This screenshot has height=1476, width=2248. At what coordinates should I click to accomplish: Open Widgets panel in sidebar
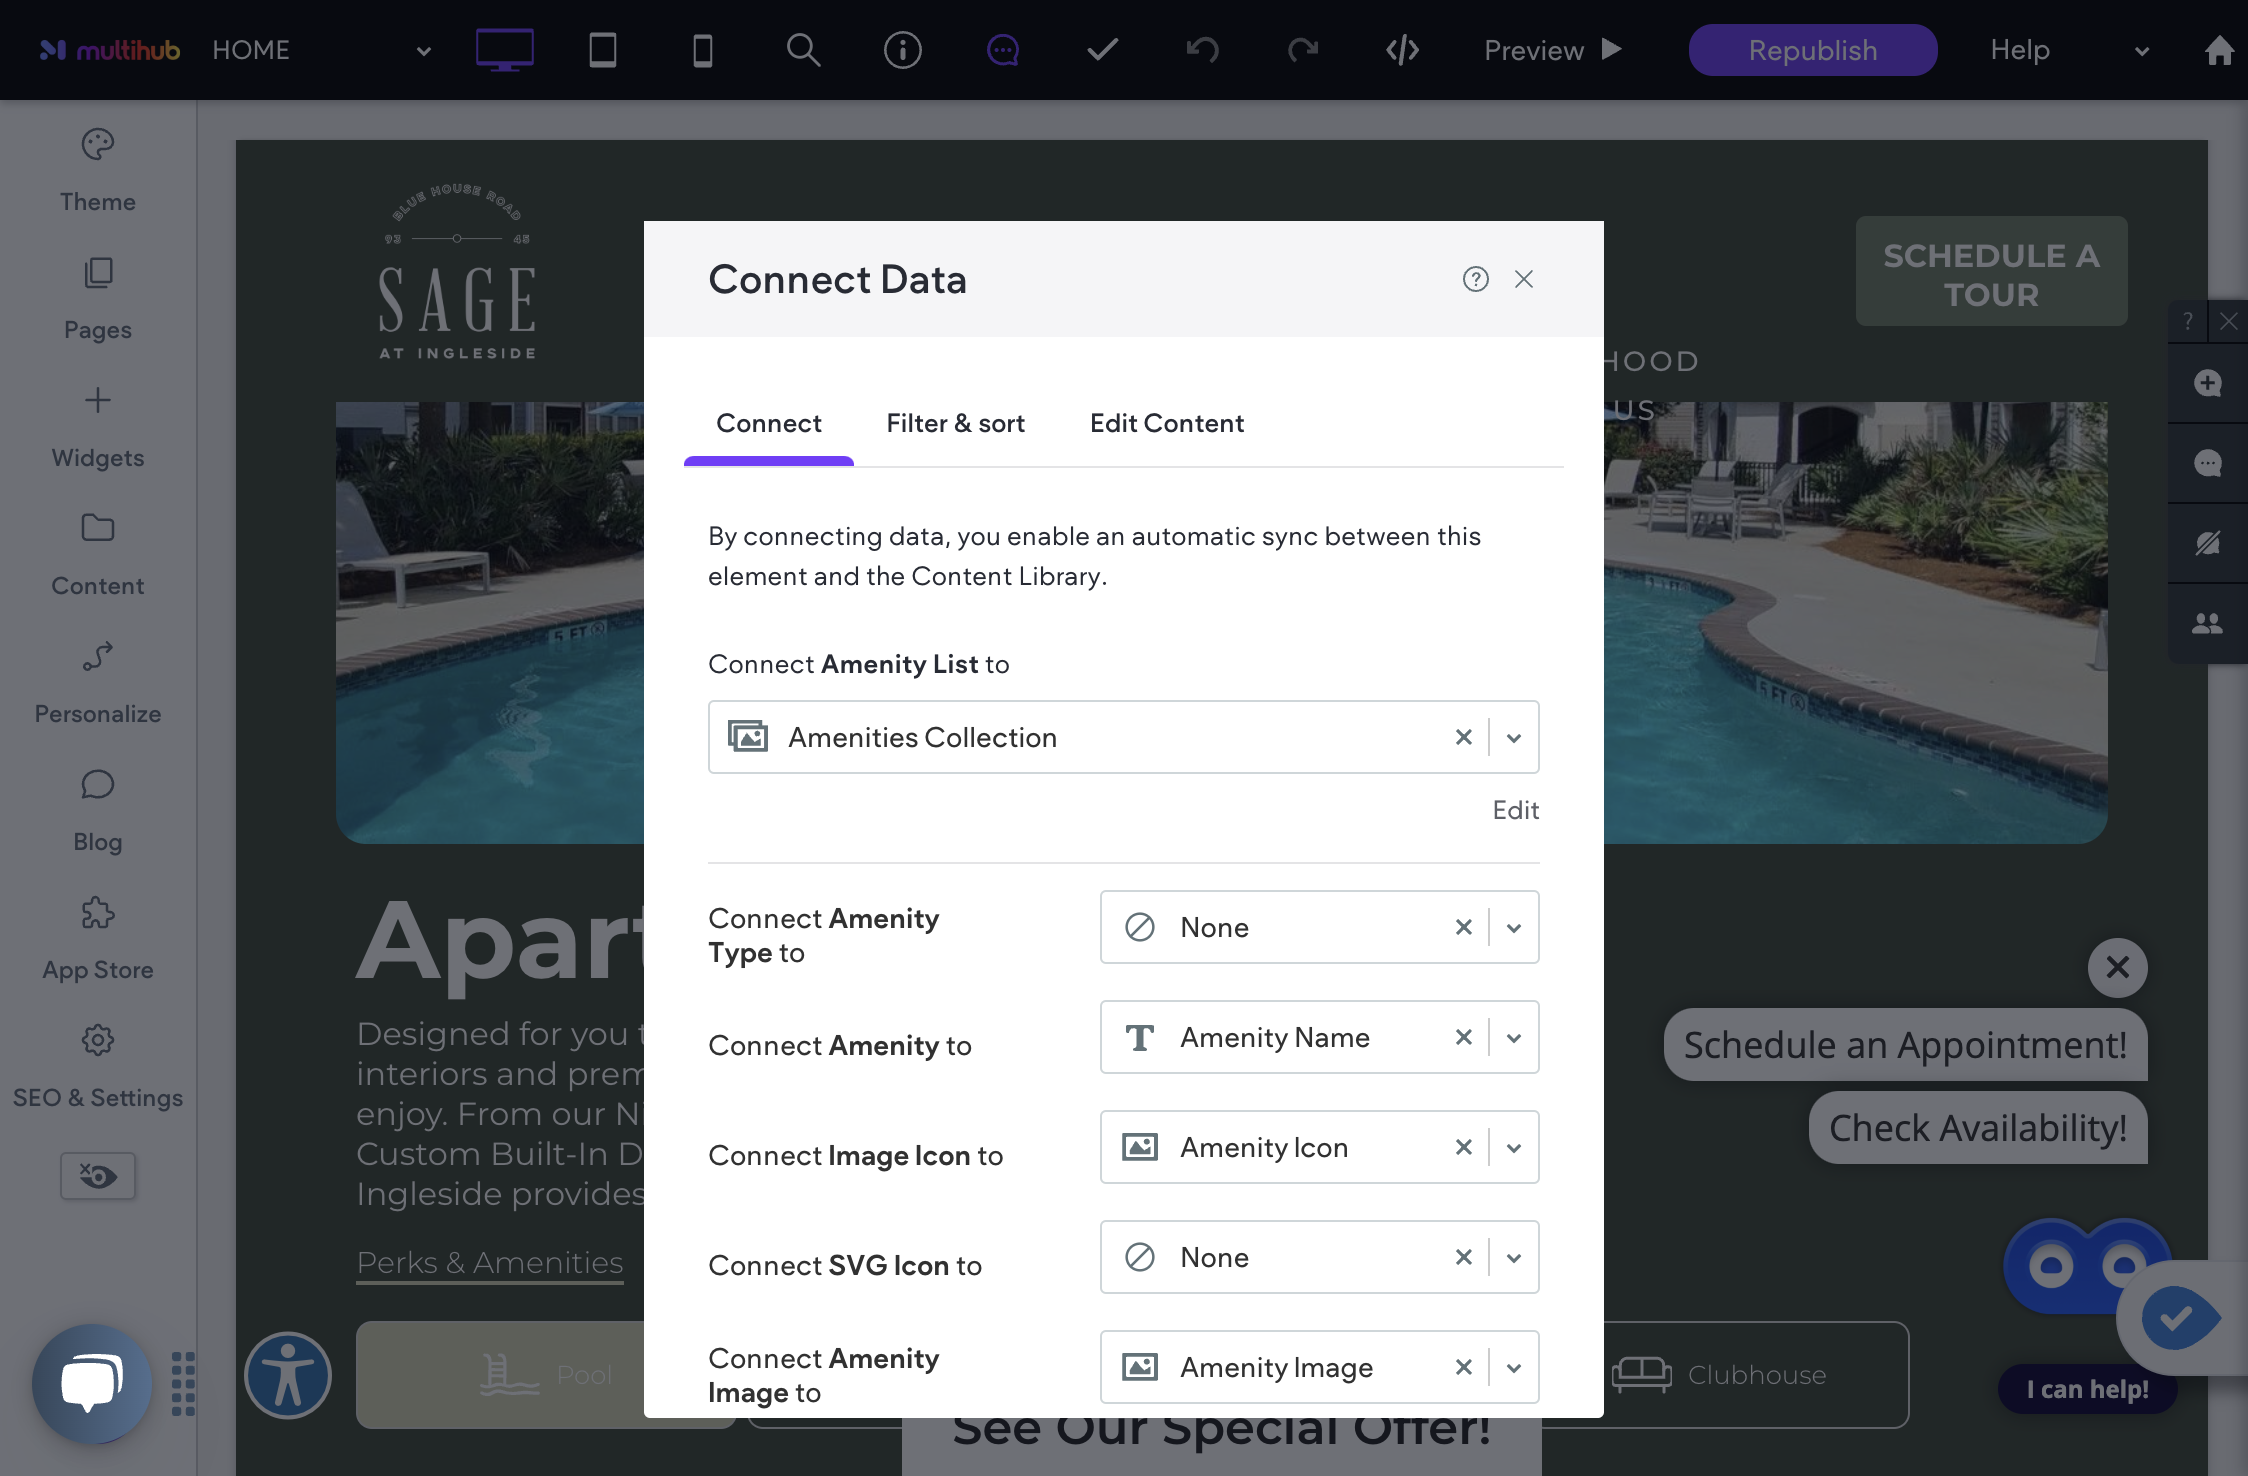[x=98, y=427]
